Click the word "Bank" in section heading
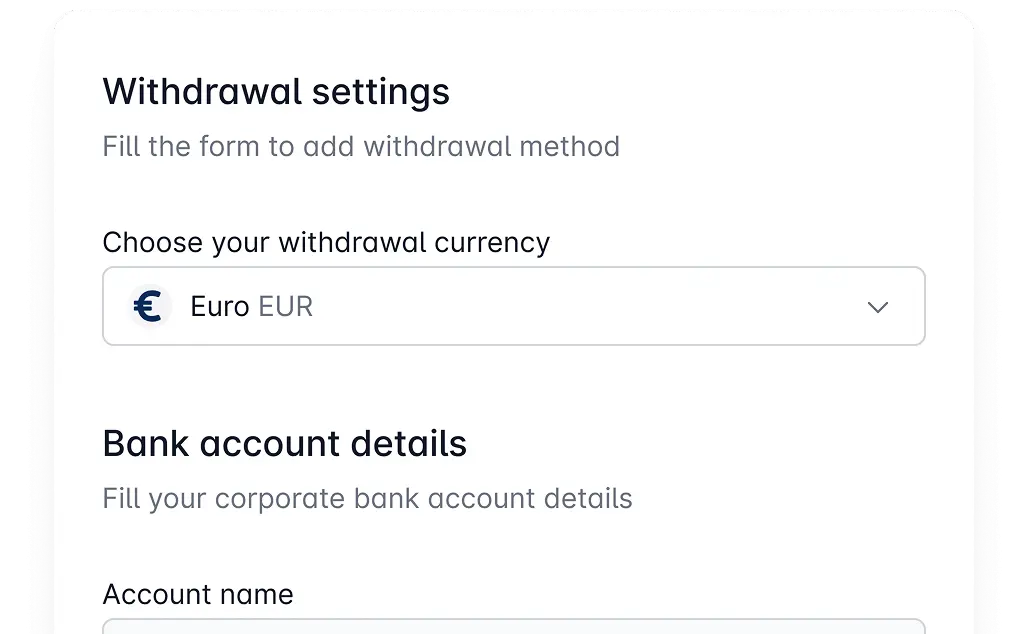 (146, 444)
